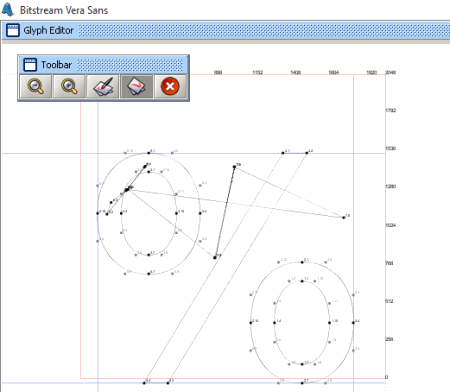450x392 pixels.
Task: Select the slash stroke's top-right corner point
Action: pos(307,153)
